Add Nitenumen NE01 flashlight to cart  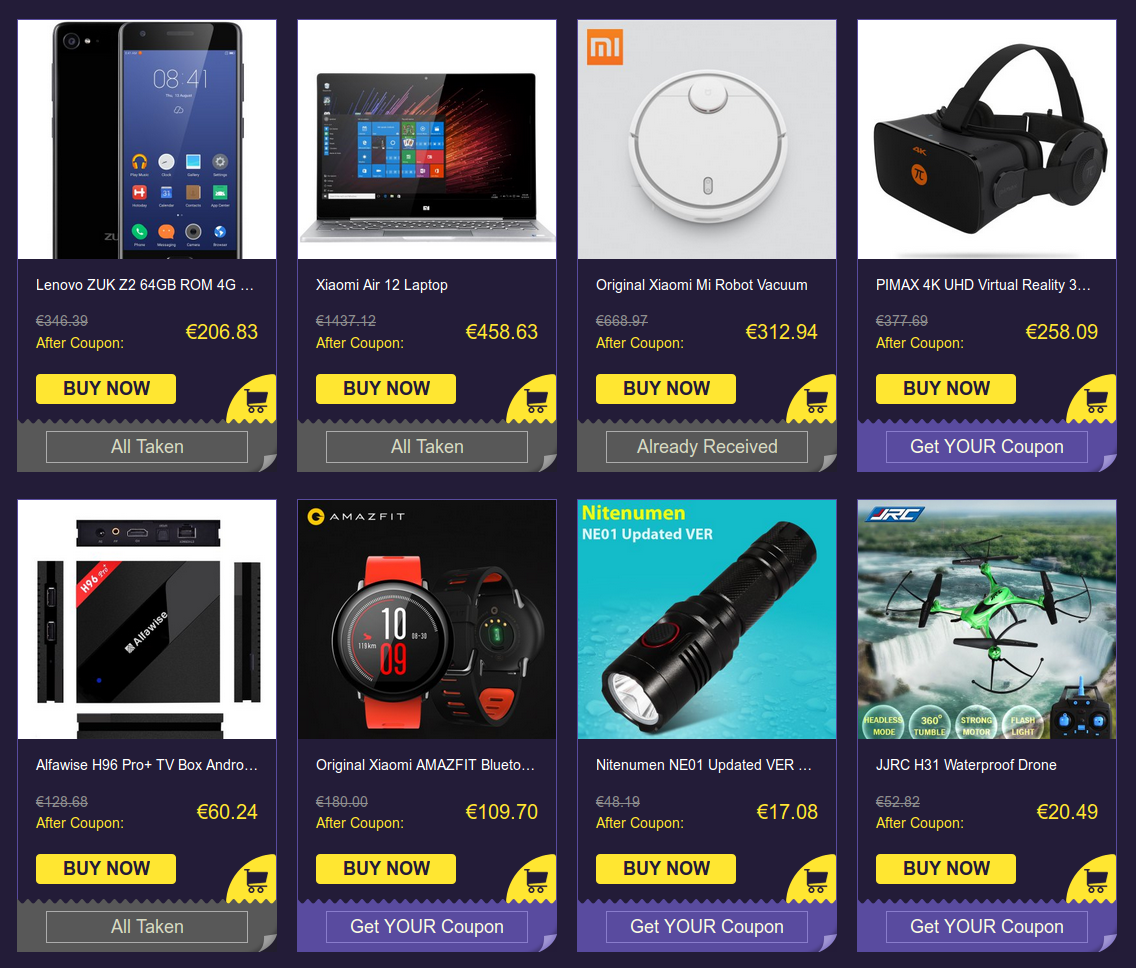click(x=815, y=880)
